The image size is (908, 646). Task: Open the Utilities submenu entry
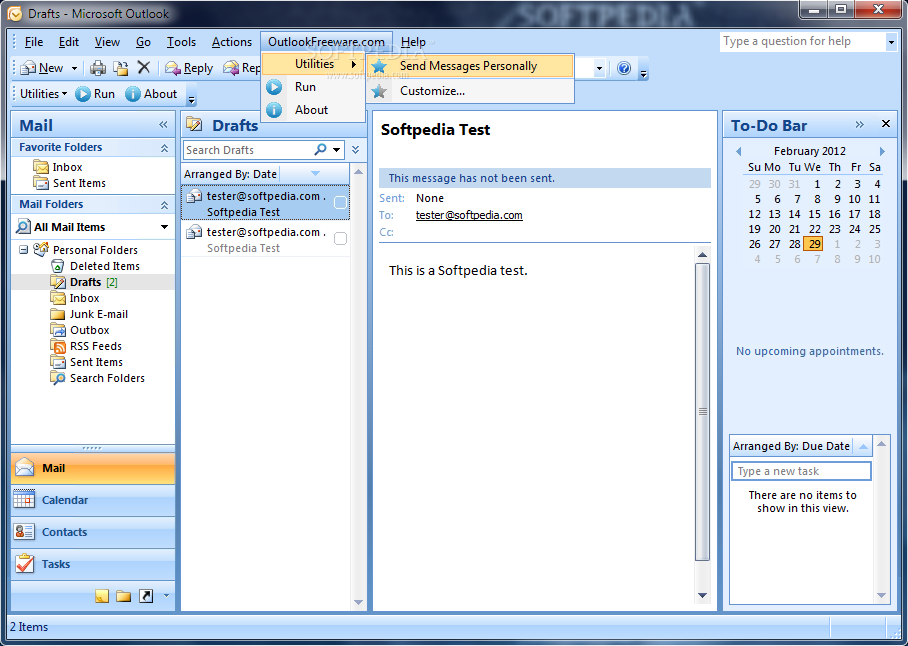(313, 64)
